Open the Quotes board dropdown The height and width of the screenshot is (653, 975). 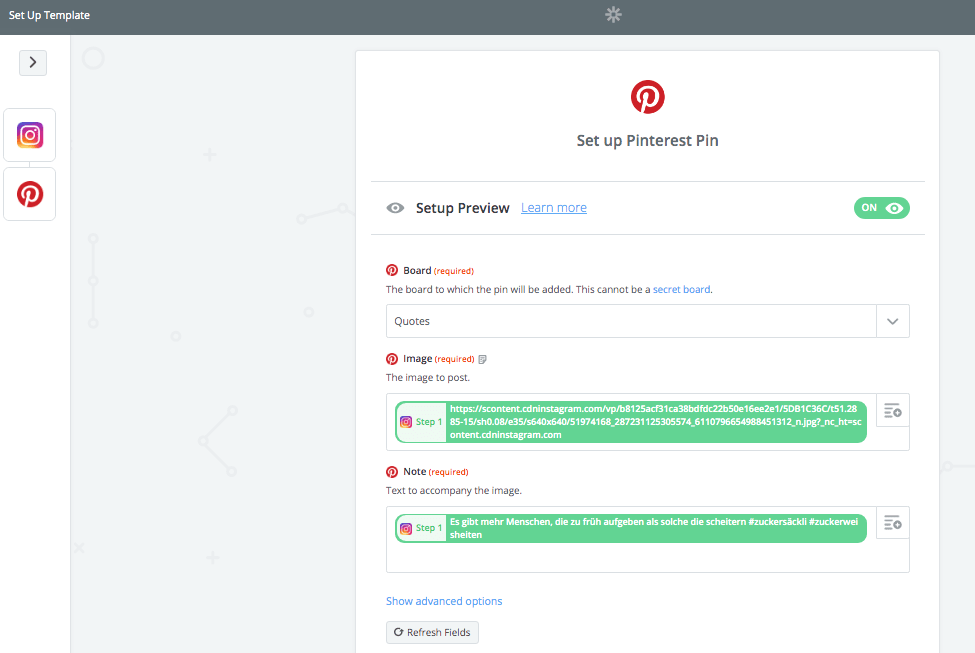coord(892,321)
